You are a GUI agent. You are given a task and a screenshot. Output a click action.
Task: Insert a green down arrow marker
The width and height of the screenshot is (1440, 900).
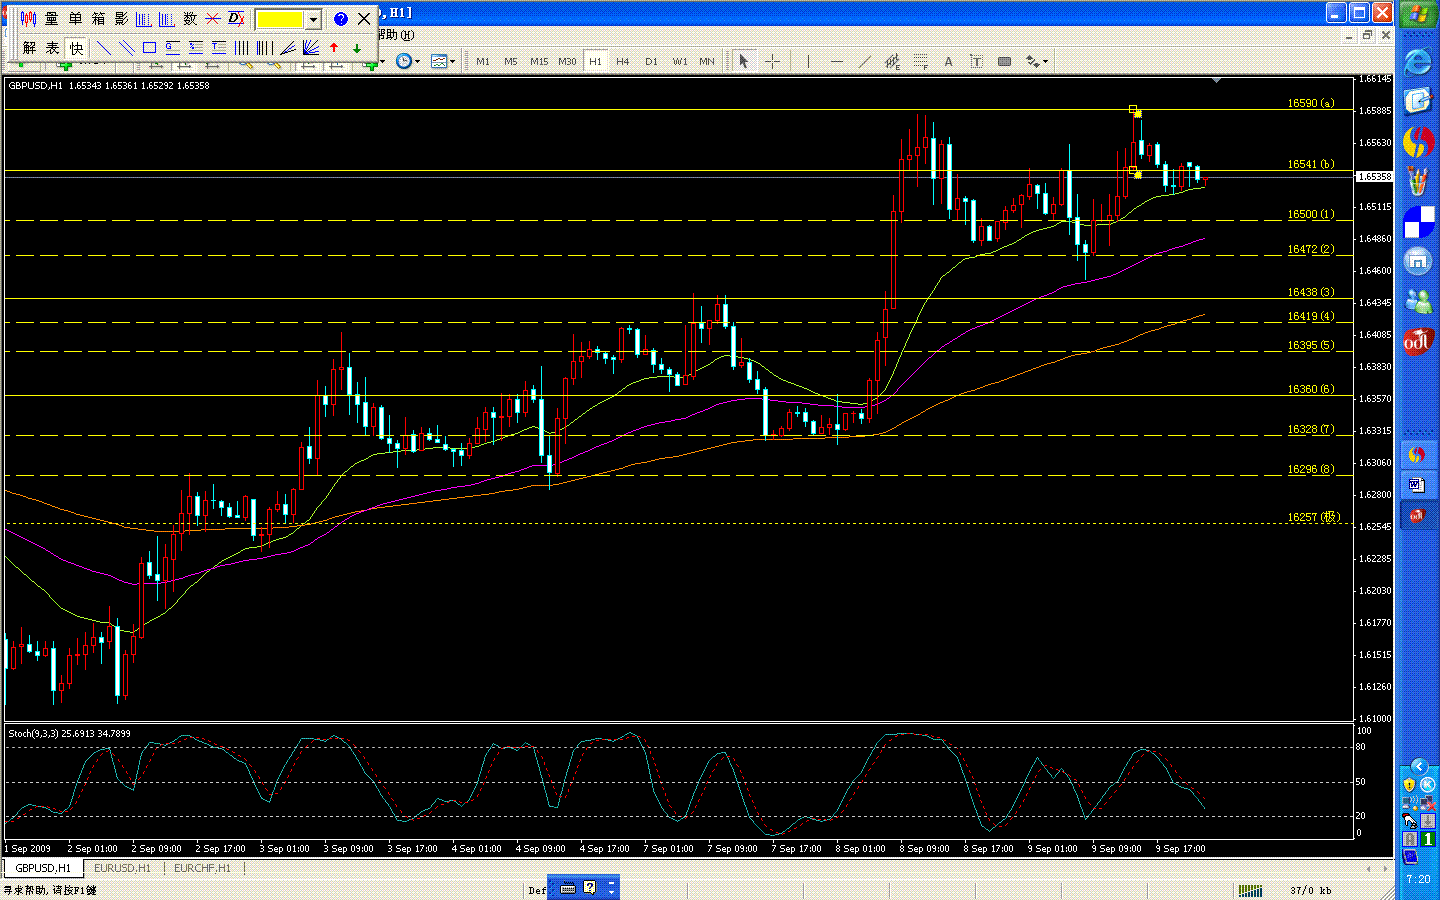coord(357,48)
